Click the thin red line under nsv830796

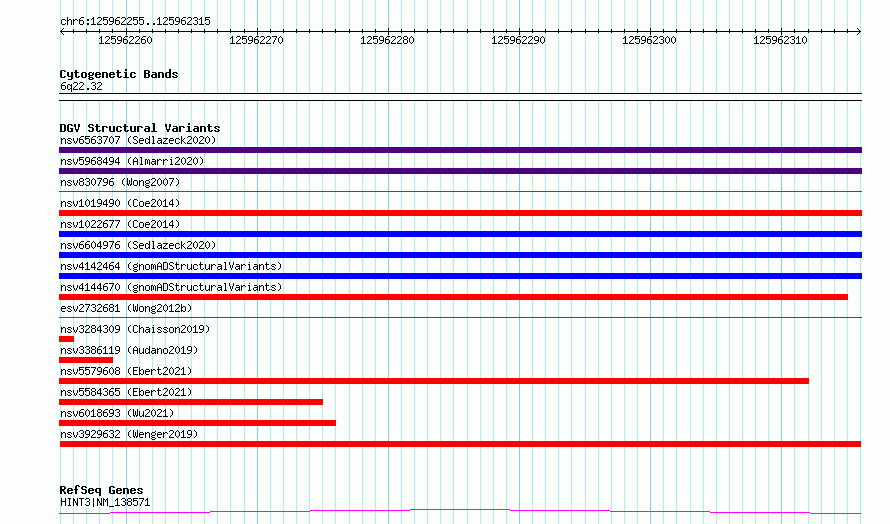click(460, 192)
